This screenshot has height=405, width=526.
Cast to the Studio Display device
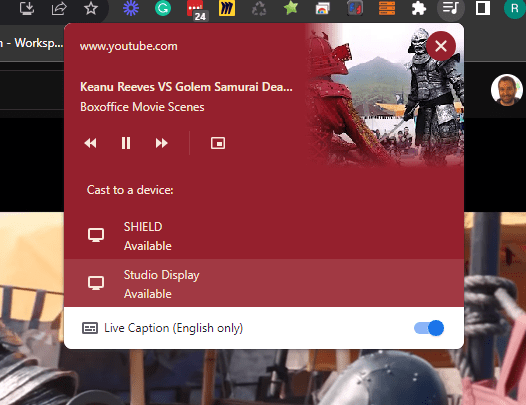point(264,283)
